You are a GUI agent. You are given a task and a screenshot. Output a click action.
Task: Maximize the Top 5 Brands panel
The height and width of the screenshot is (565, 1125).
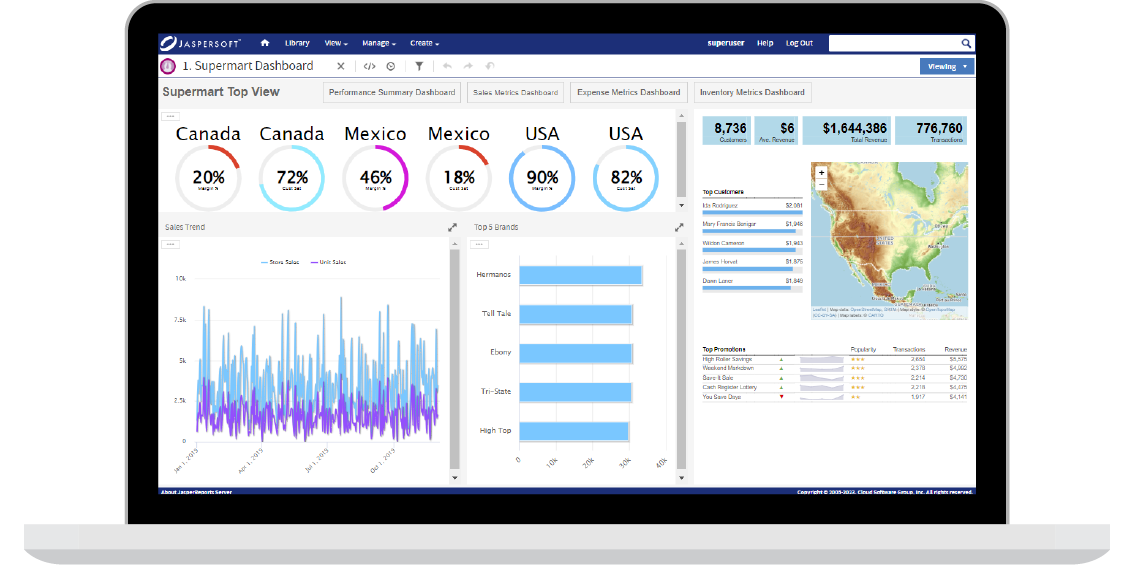(x=679, y=227)
